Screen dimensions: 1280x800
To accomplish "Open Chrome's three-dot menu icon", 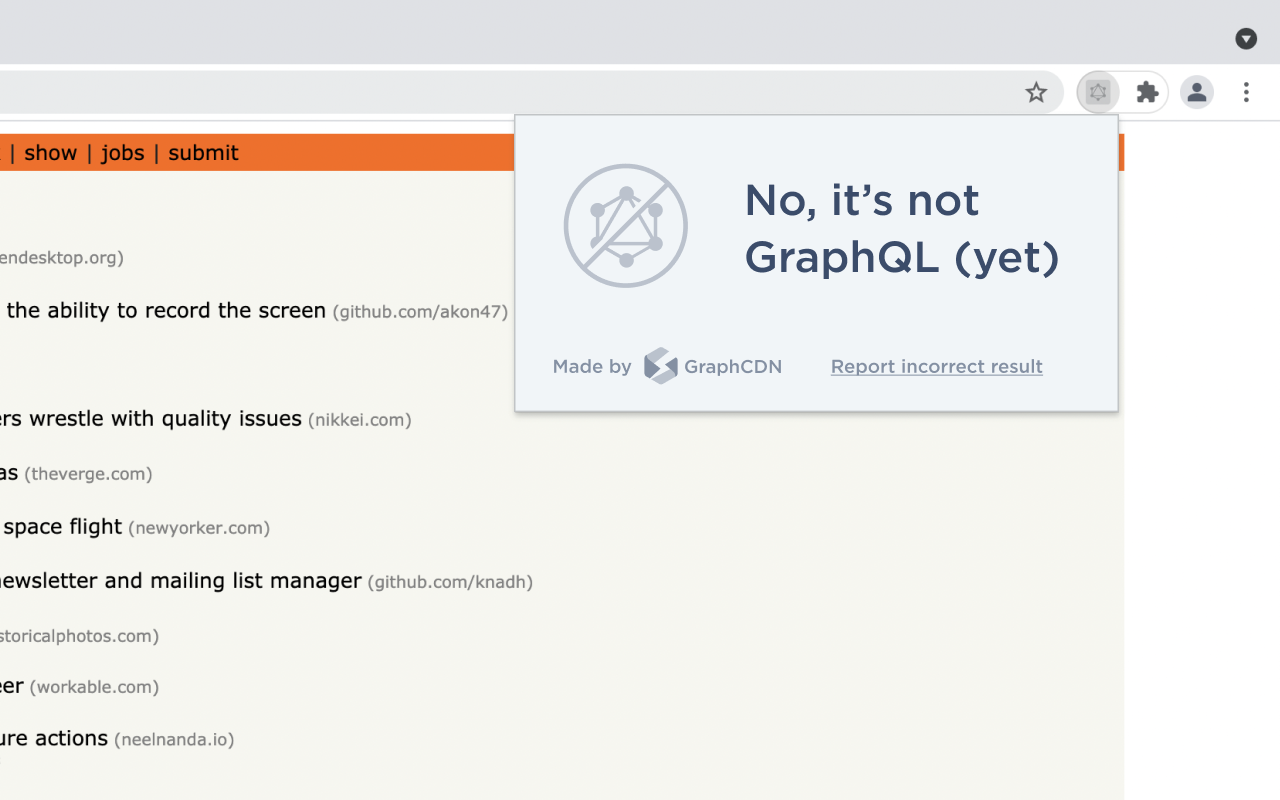I will pos(1246,92).
